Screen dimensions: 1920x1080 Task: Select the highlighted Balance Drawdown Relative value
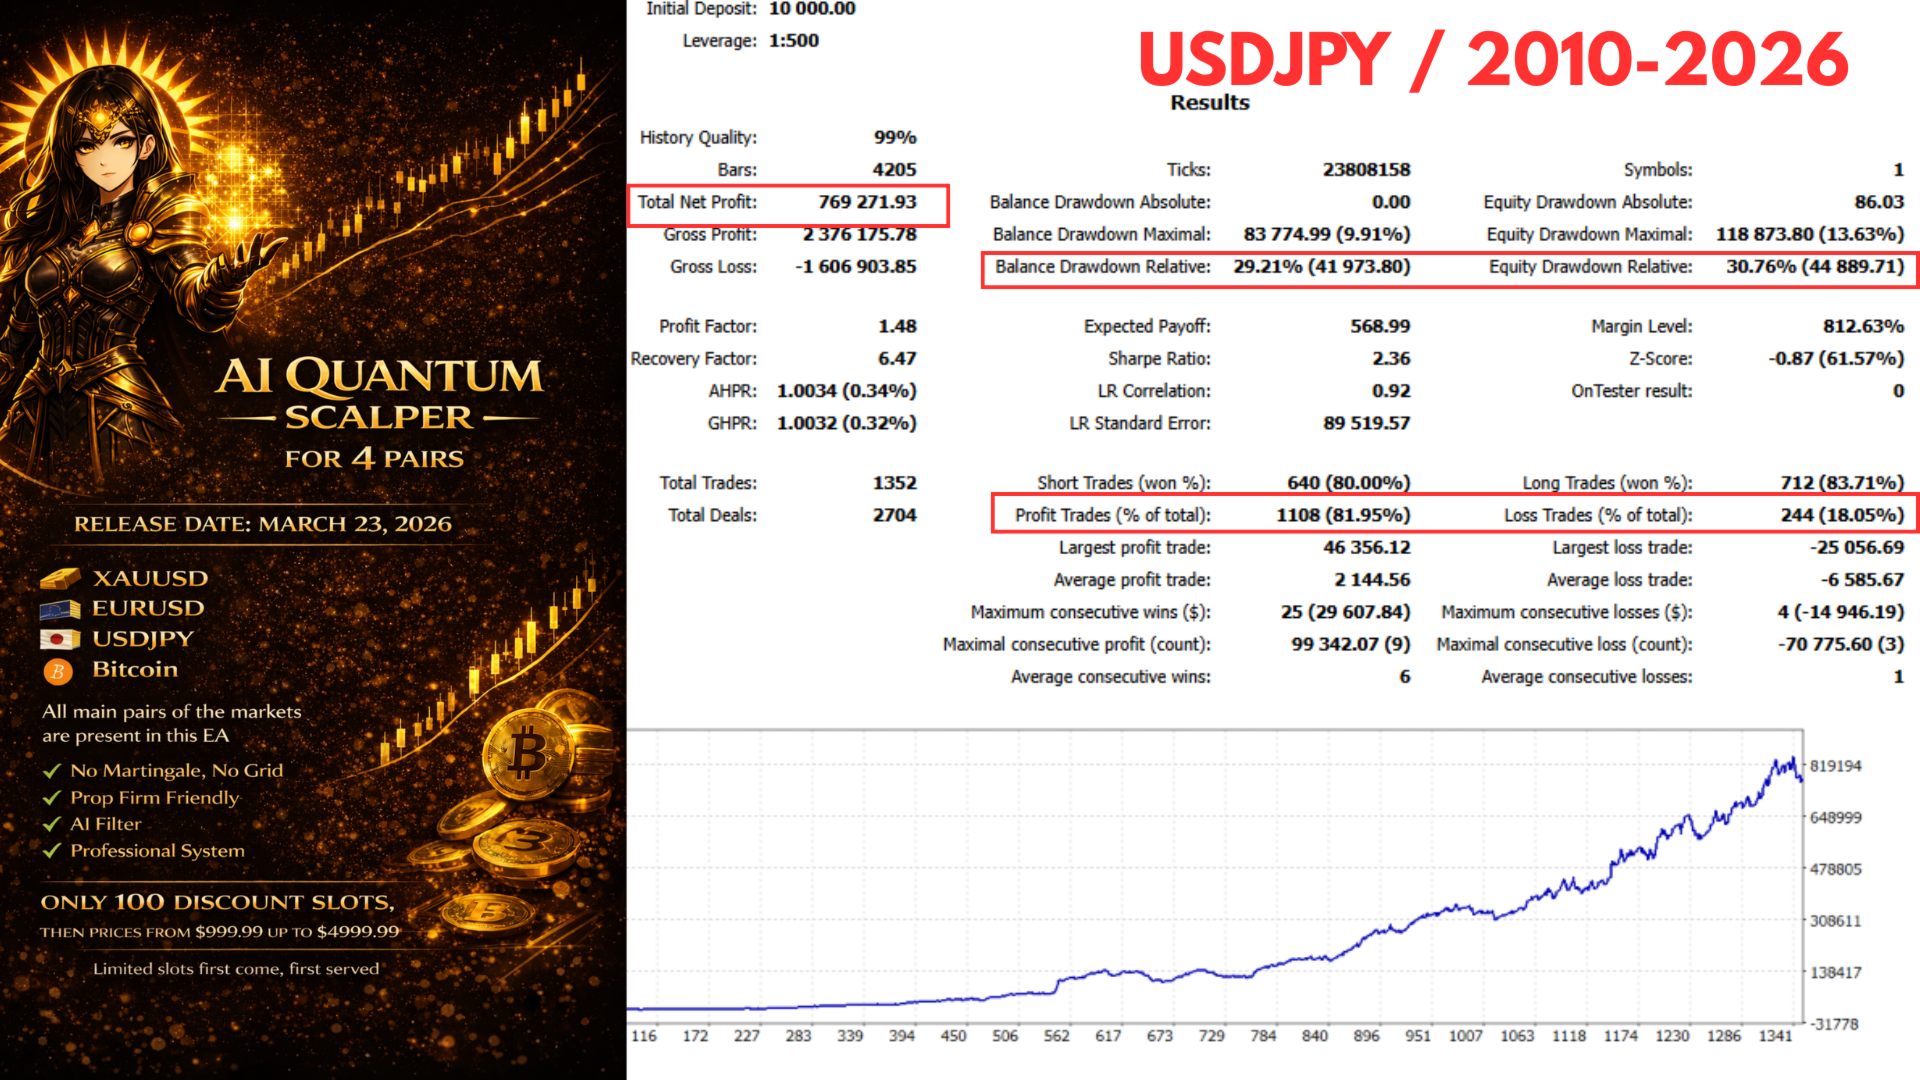(x=1322, y=267)
